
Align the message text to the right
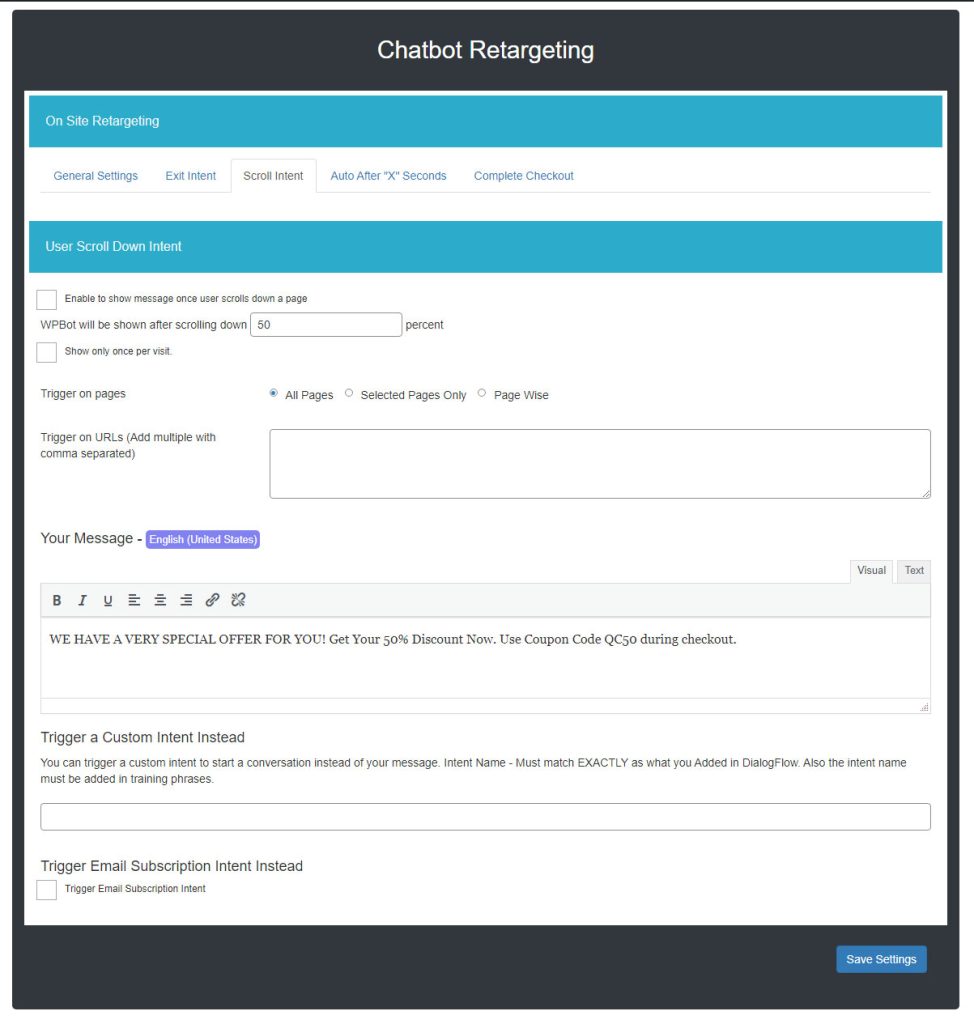[x=186, y=600]
